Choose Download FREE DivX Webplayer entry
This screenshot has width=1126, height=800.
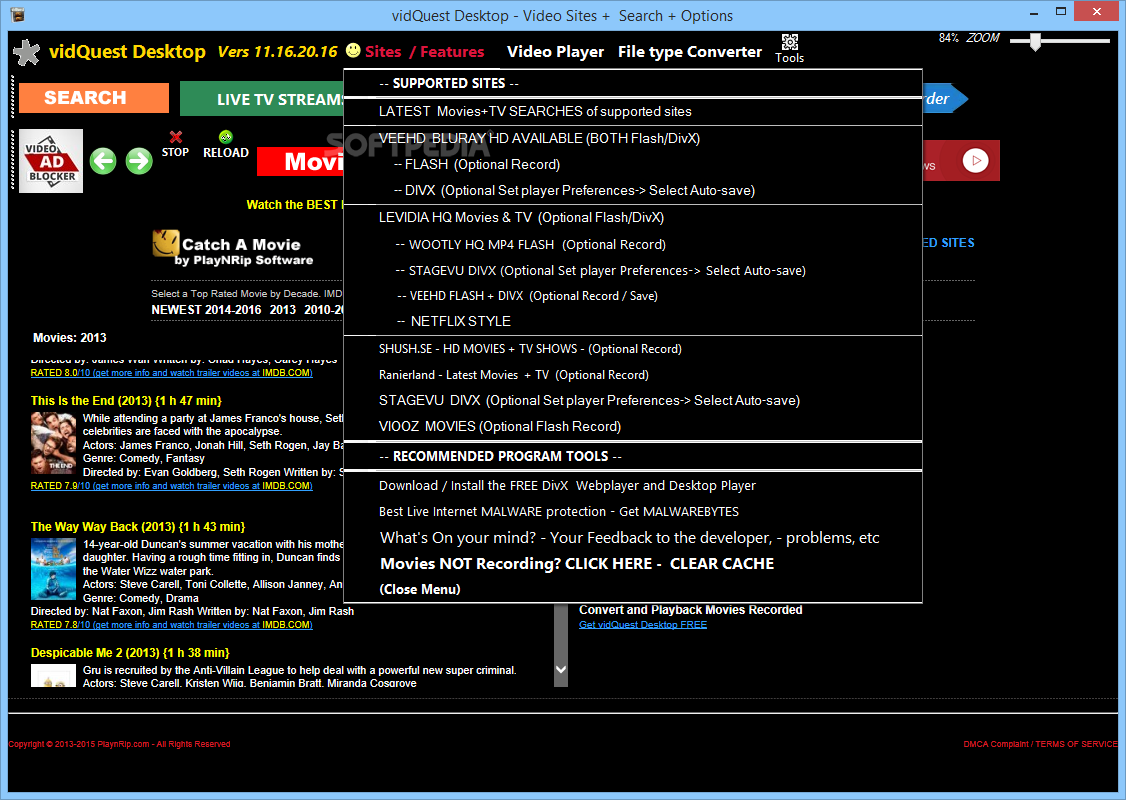tap(633, 485)
